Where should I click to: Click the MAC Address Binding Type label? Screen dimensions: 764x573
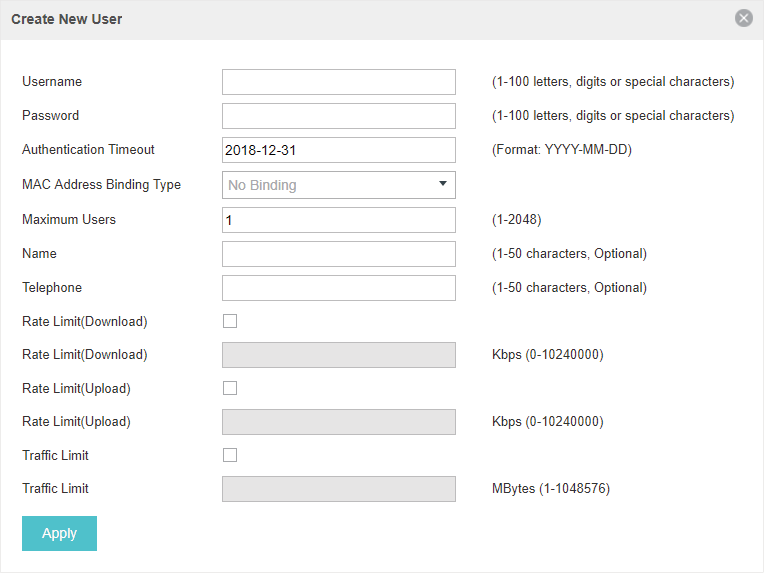point(101,185)
